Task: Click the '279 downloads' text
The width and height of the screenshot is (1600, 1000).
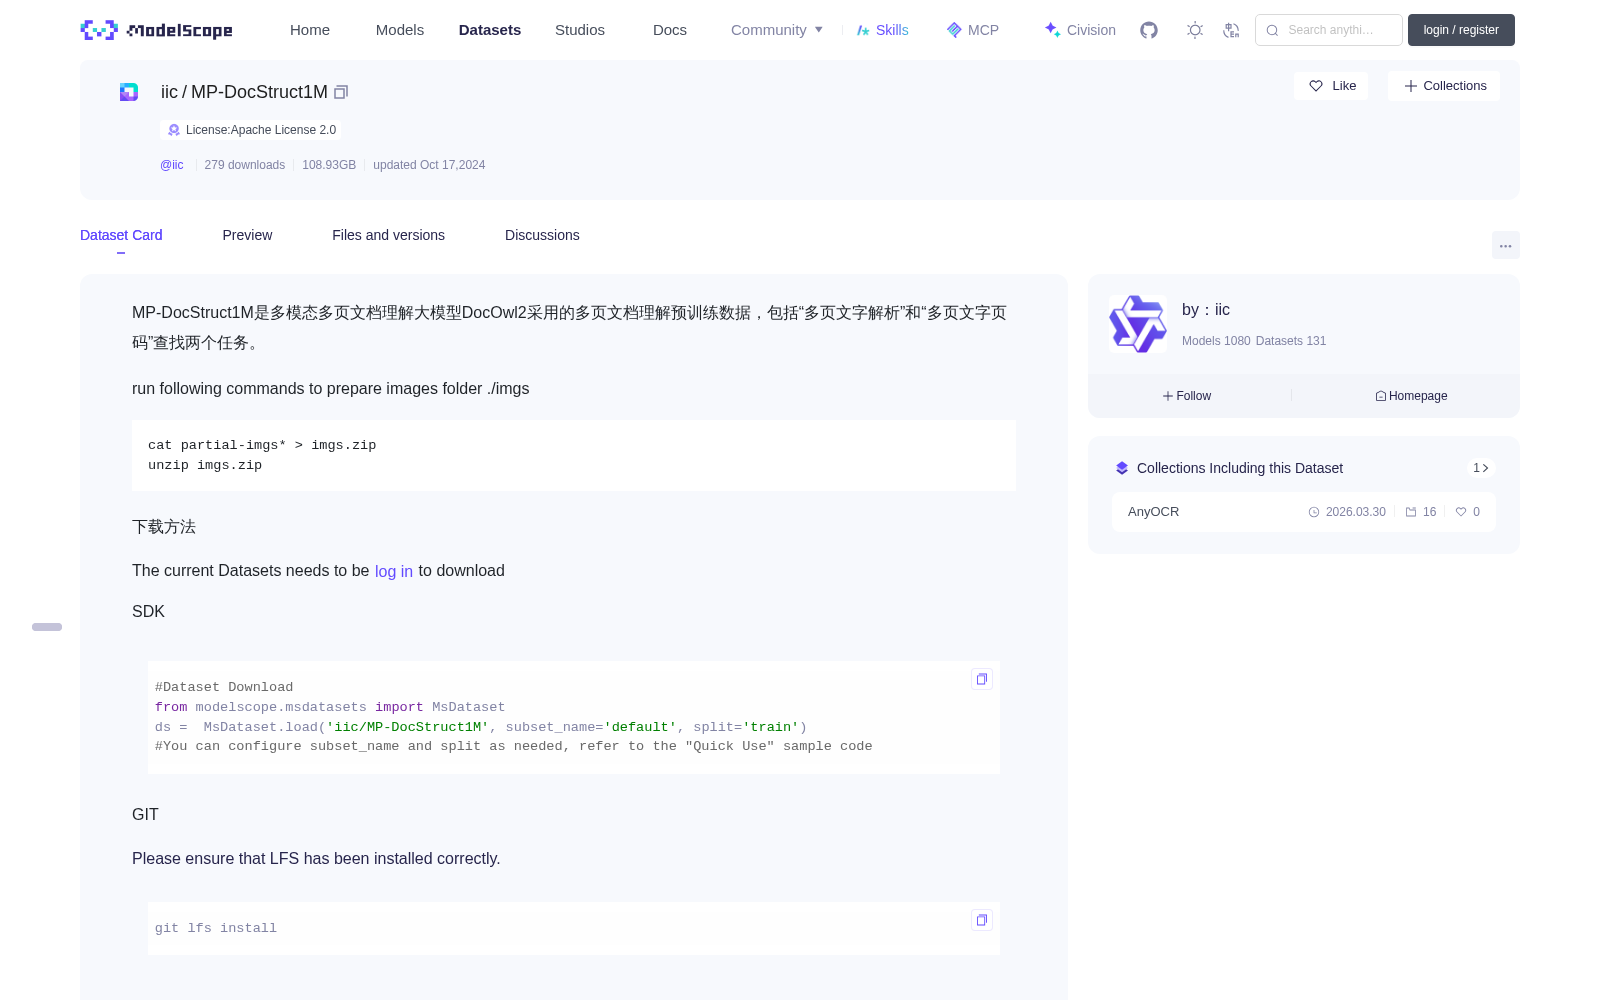Action: coord(245,165)
